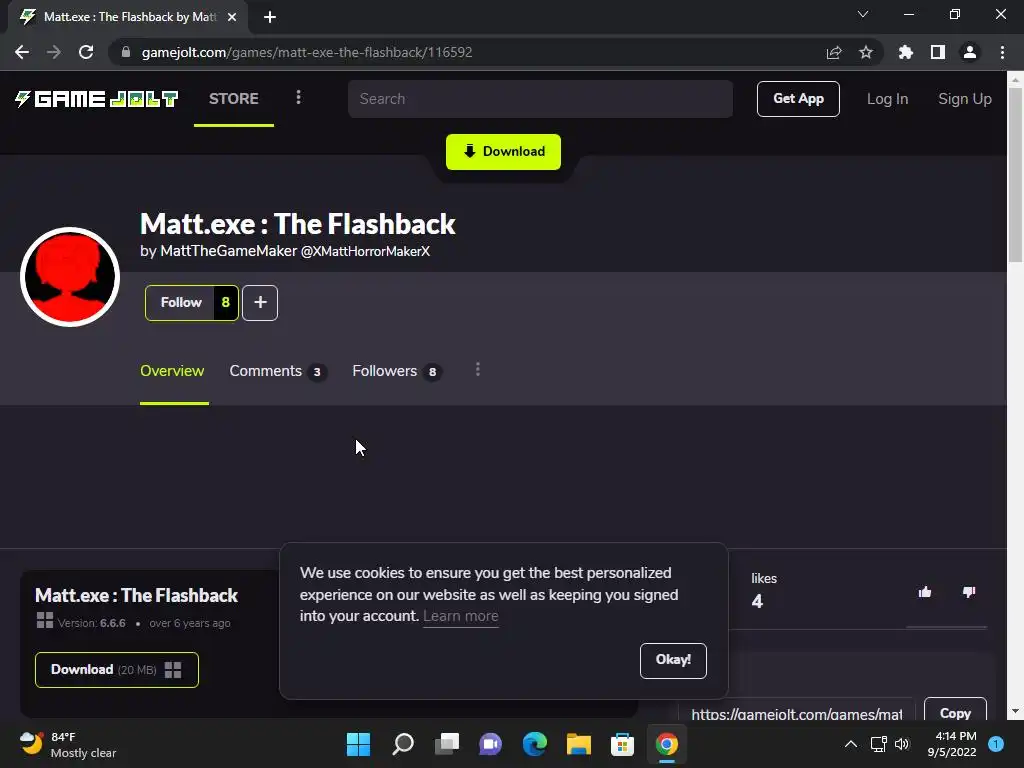Go back in browser history

22,52
